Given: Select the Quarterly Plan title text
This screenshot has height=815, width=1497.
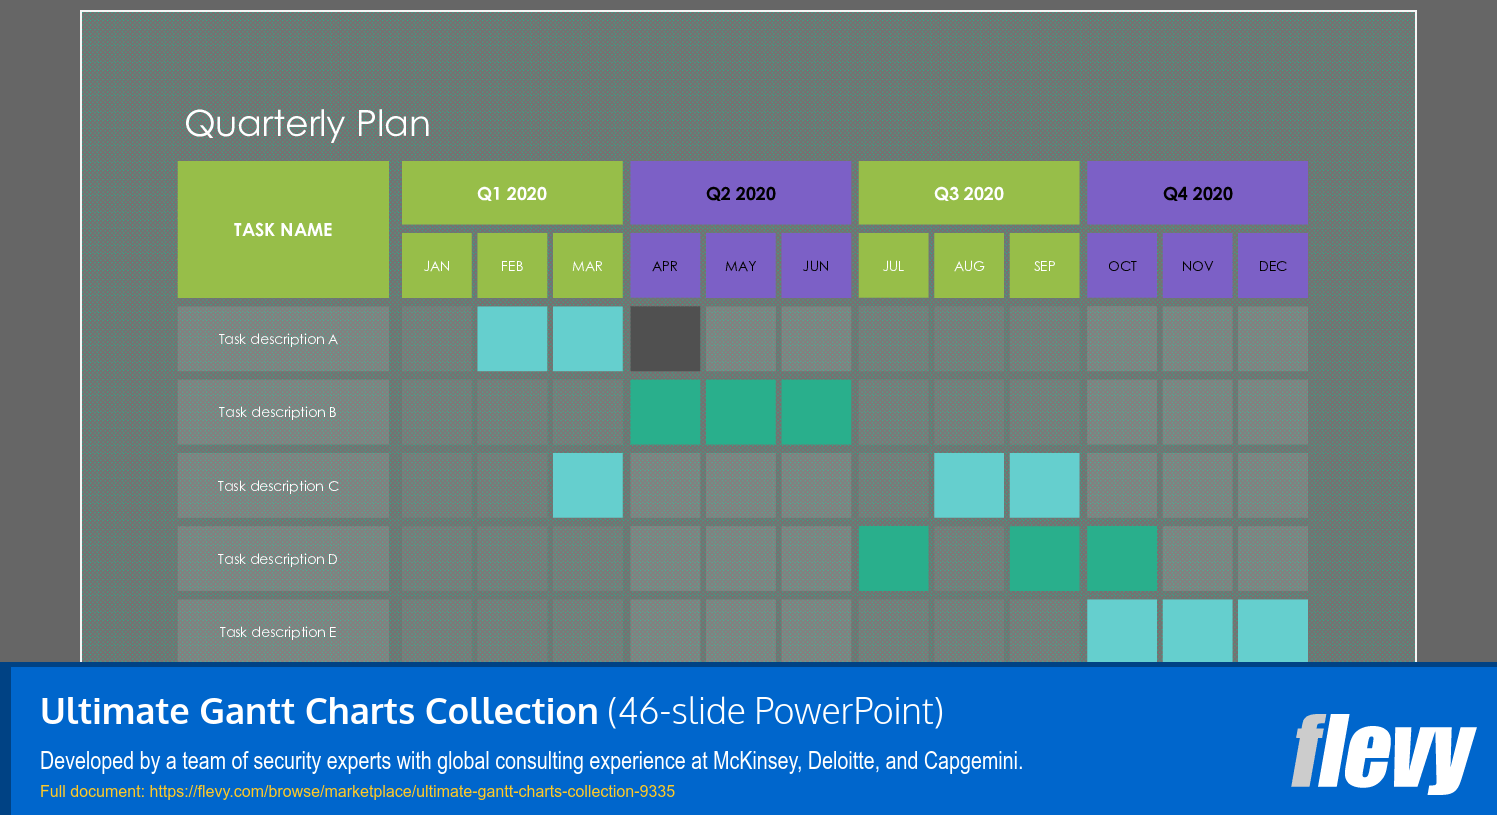Looking at the screenshot, I should pos(307,124).
